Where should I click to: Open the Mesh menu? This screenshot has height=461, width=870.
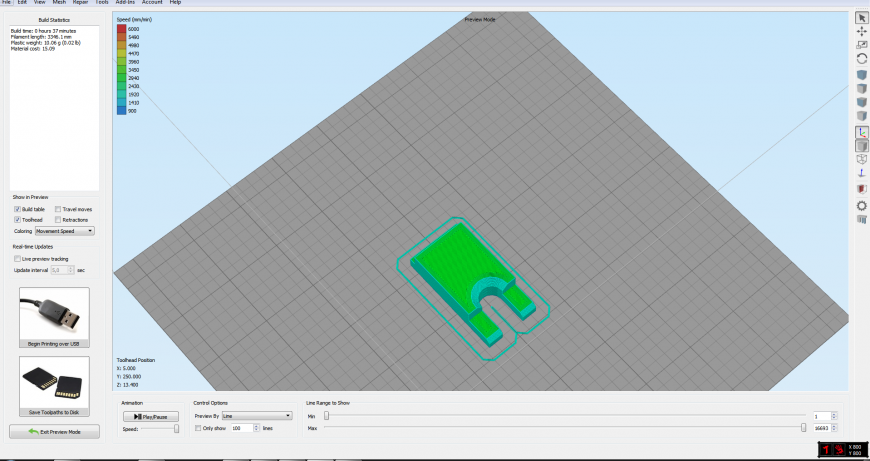click(59, 2)
